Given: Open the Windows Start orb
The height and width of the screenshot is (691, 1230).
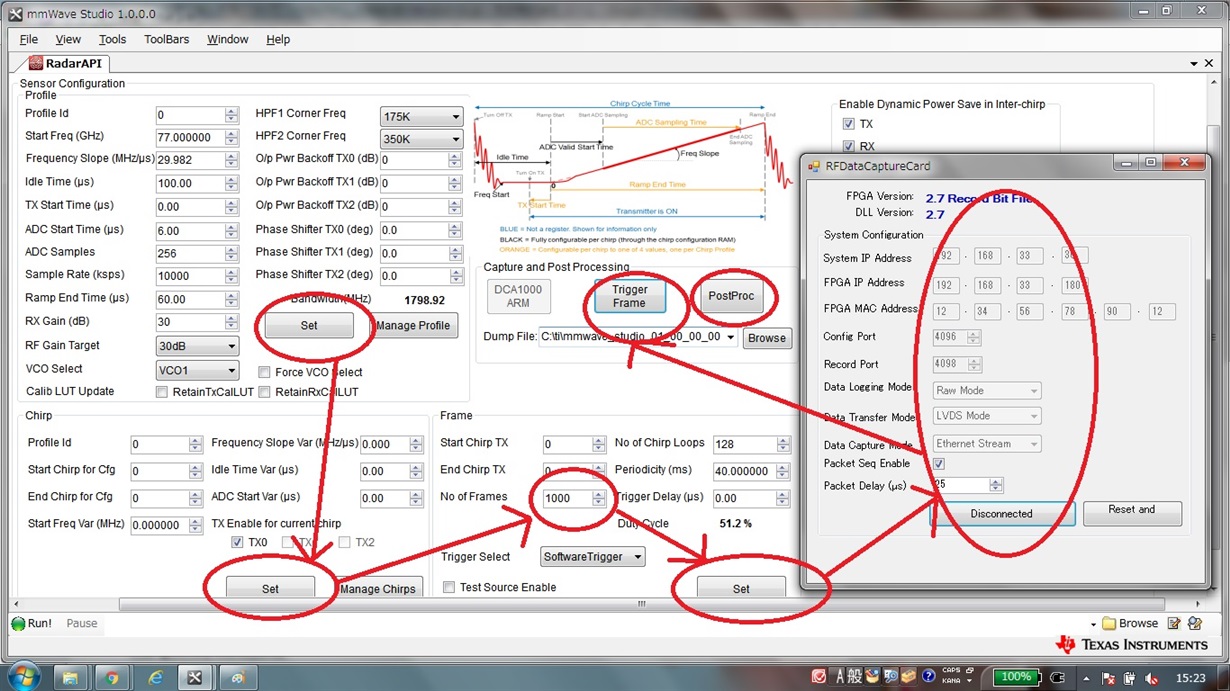Looking at the screenshot, I should click(22, 677).
